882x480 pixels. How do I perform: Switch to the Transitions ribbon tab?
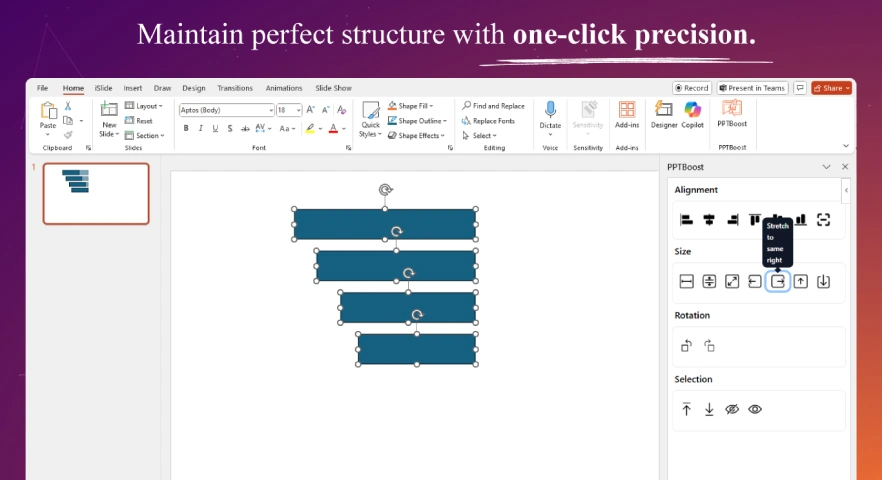point(235,88)
